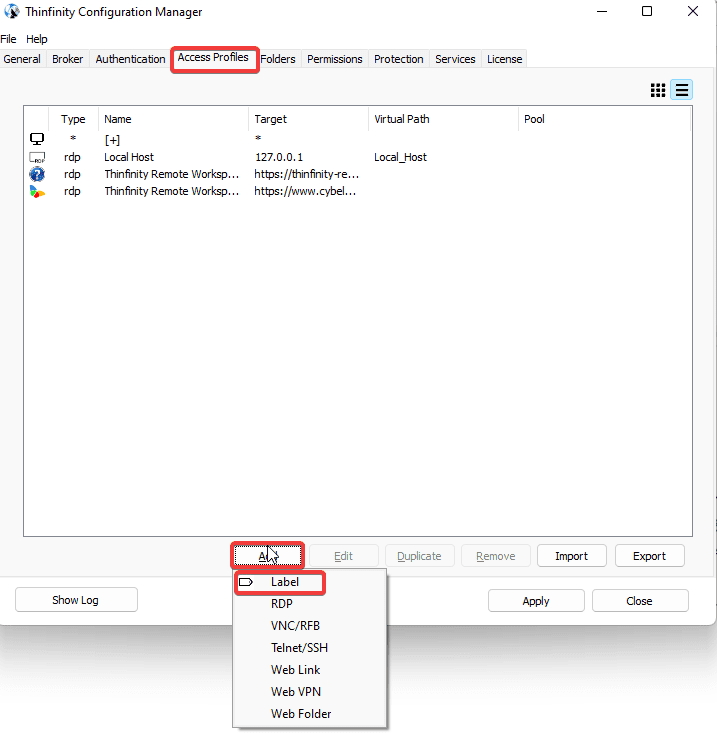Sort by the Virtual Path column header
This screenshot has width=717, height=733.
[444, 119]
